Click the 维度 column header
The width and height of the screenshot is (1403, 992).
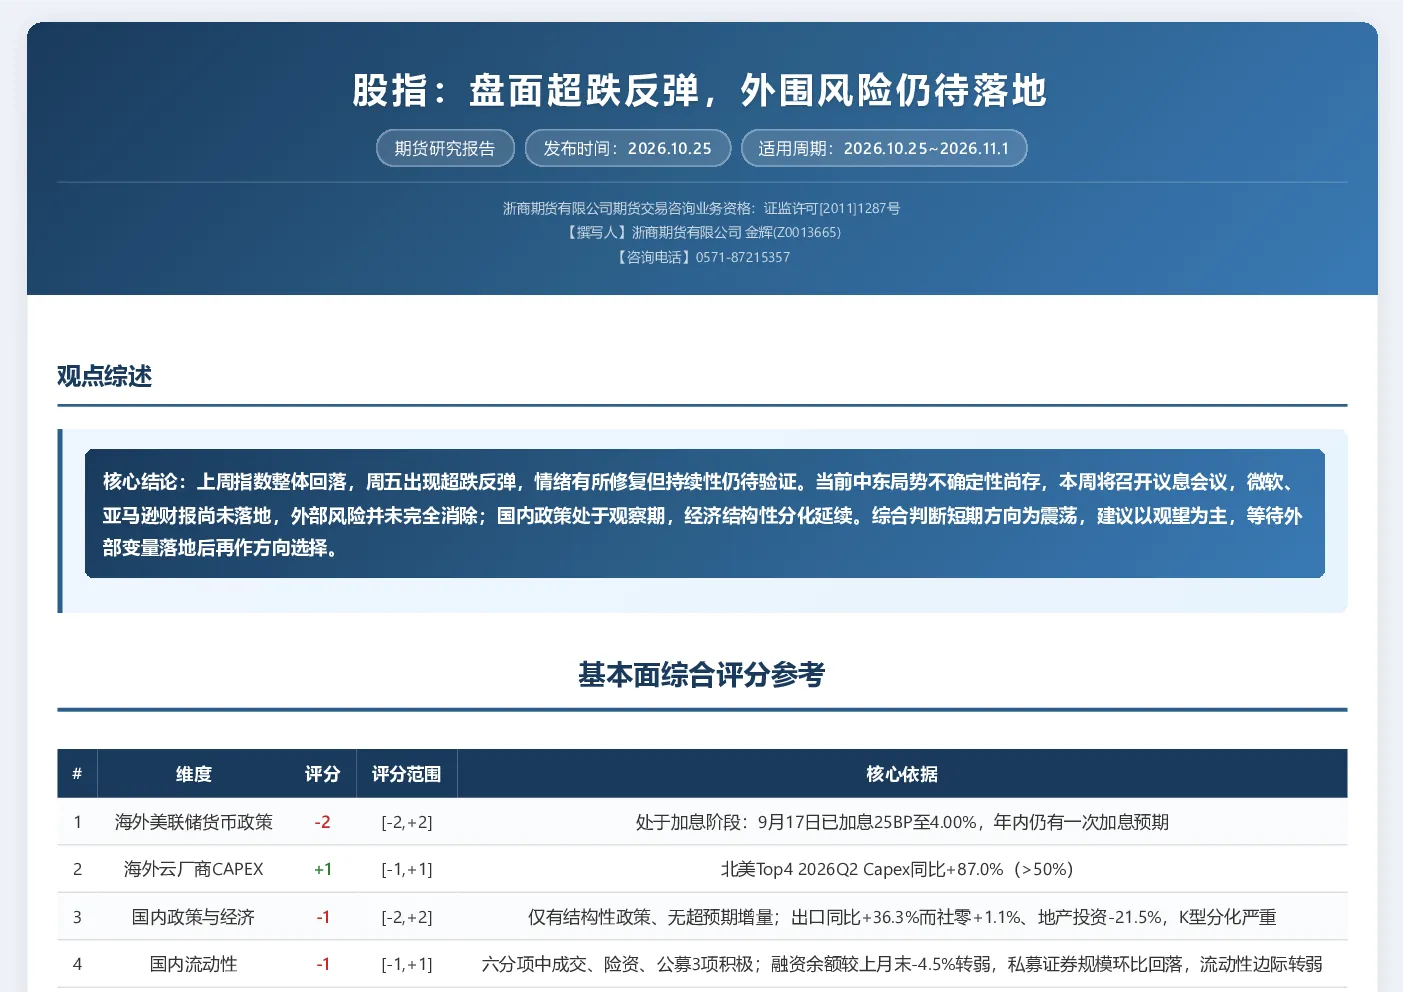tap(193, 774)
